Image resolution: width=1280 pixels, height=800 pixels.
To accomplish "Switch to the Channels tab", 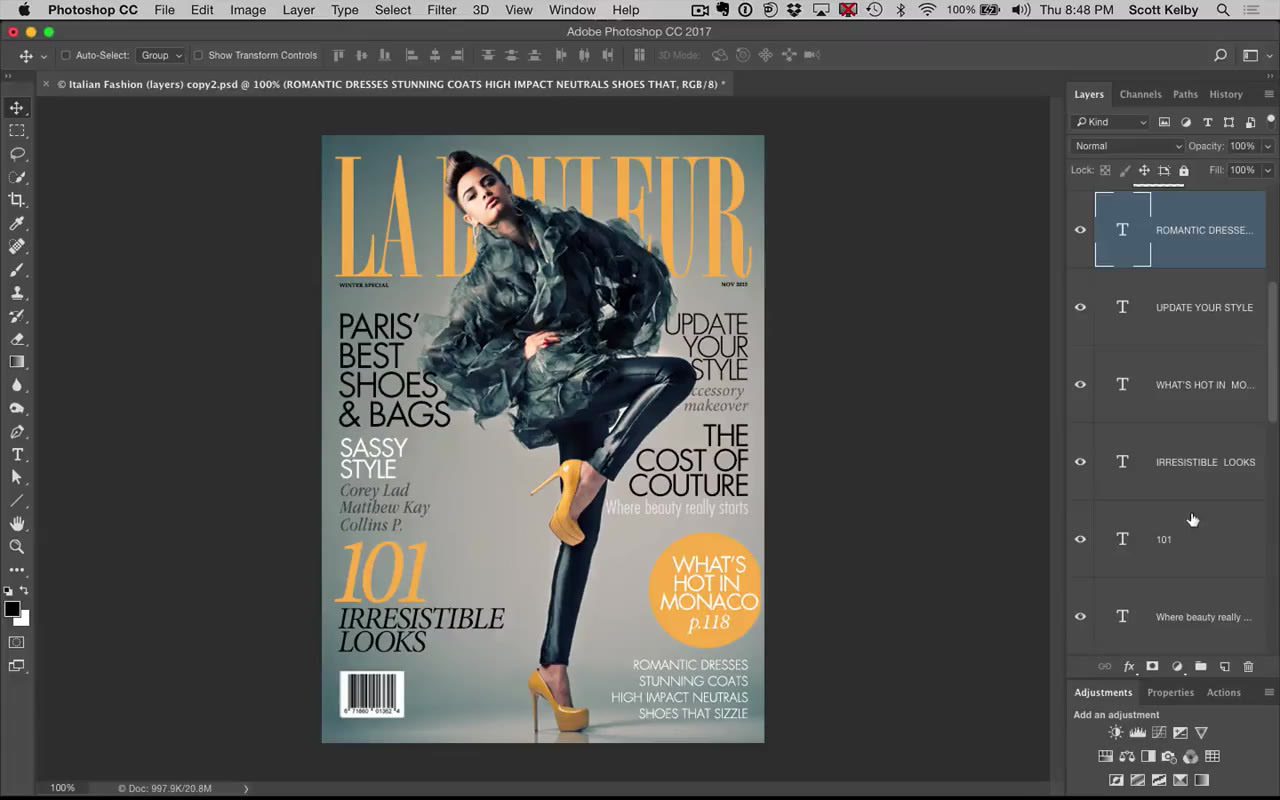I will [1140, 93].
